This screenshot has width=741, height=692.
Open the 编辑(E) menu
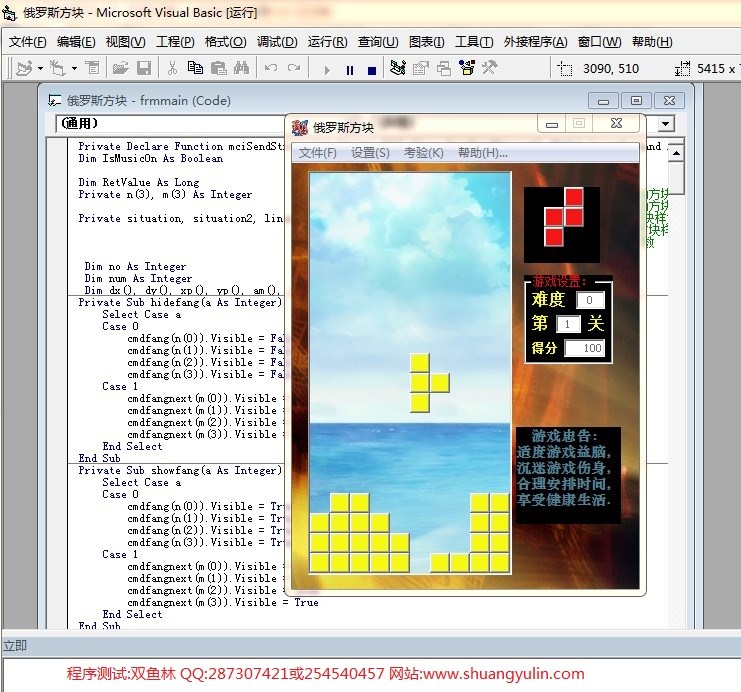[76, 42]
